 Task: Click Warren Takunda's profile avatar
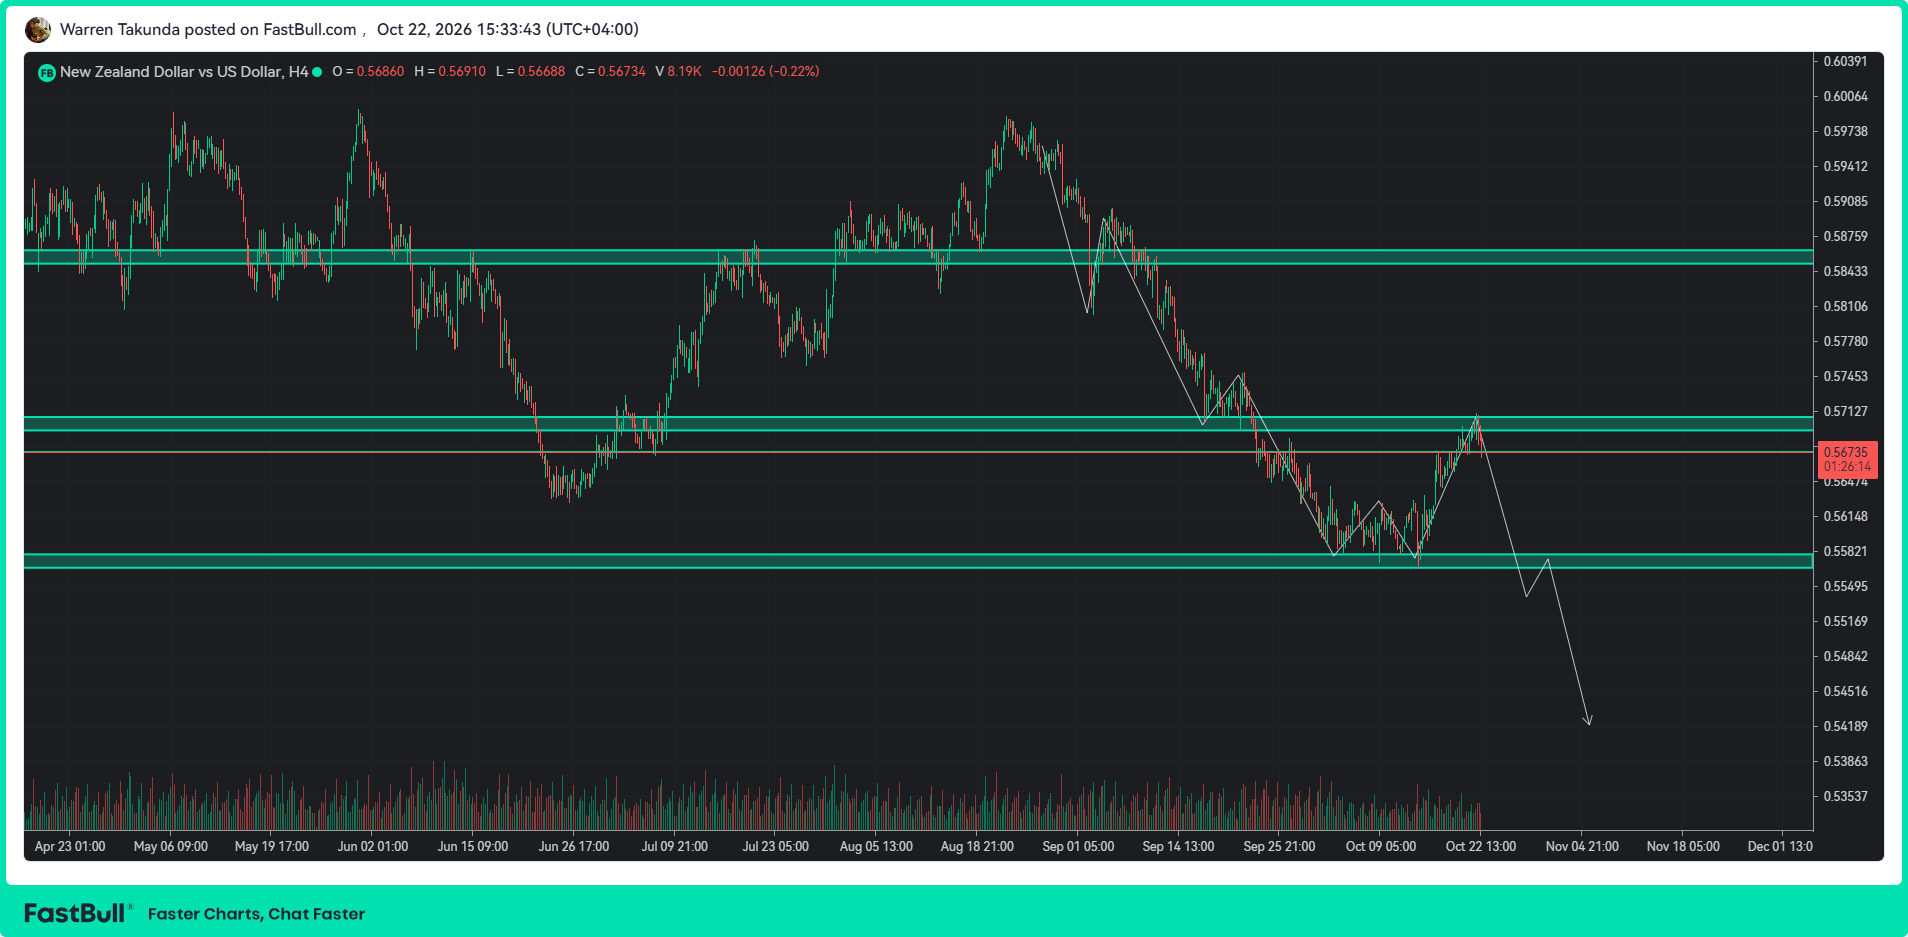coord(38,30)
